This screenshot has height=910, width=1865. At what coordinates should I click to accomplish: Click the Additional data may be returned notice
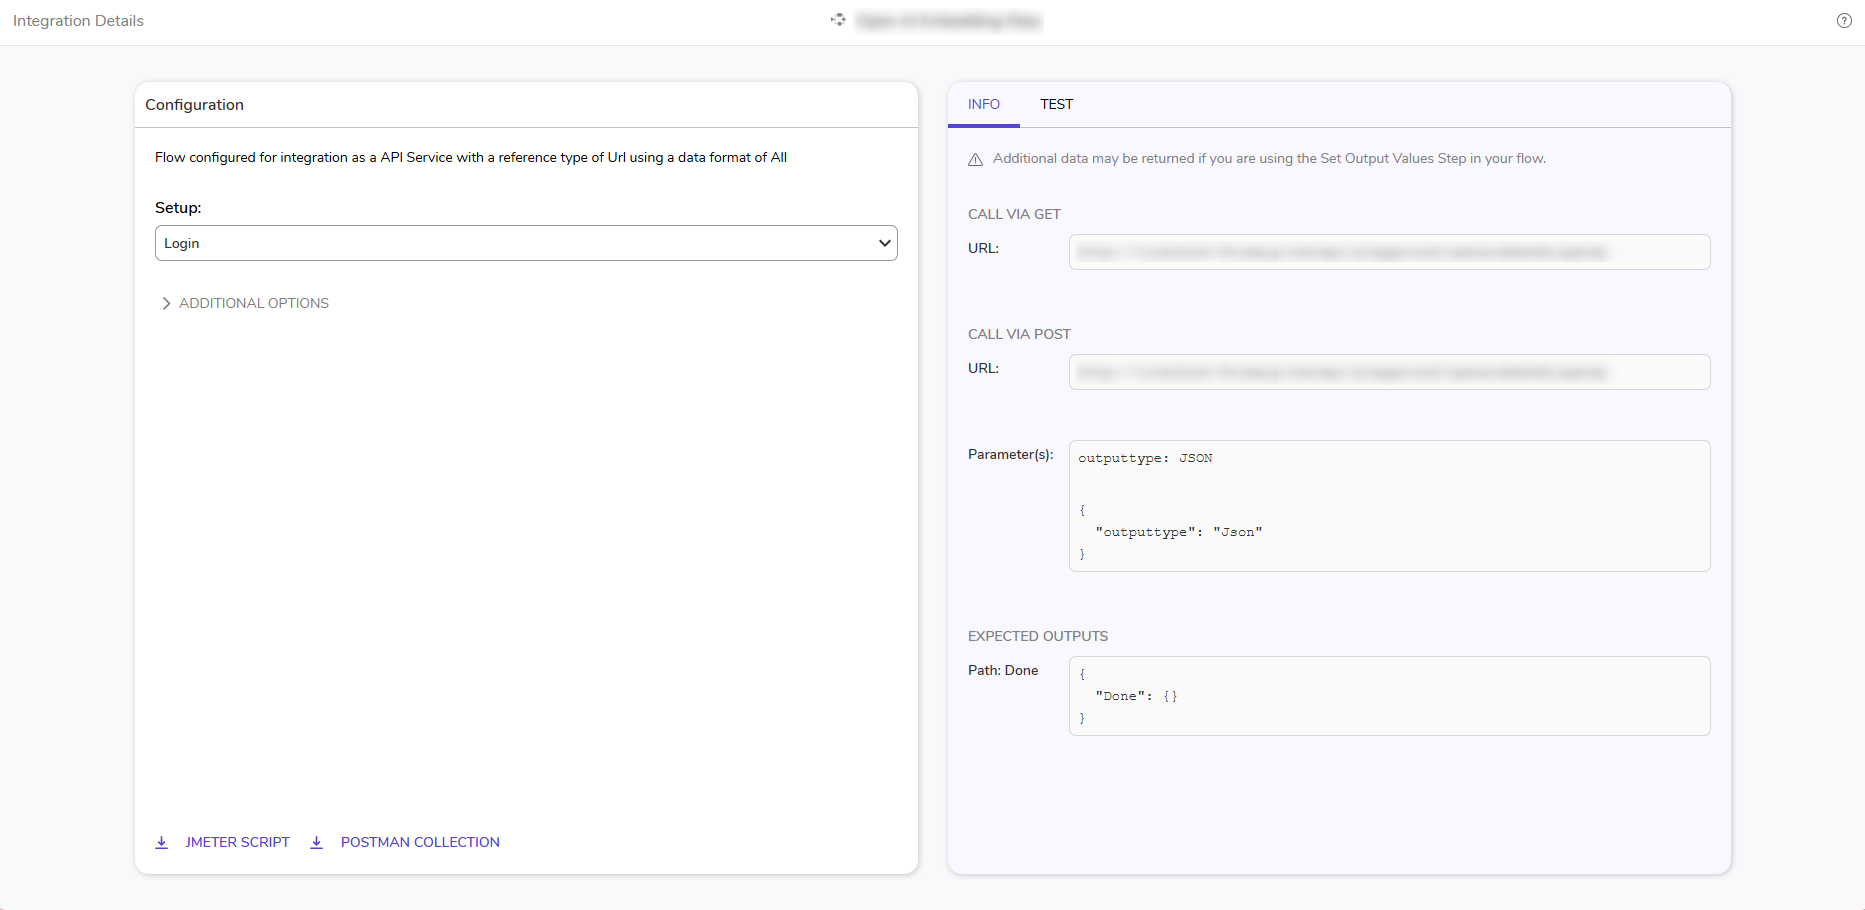[x=1269, y=158]
